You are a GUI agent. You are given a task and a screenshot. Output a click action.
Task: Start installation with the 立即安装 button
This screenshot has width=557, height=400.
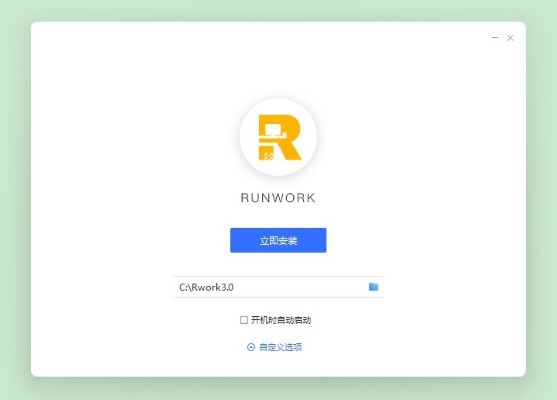coord(278,240)
